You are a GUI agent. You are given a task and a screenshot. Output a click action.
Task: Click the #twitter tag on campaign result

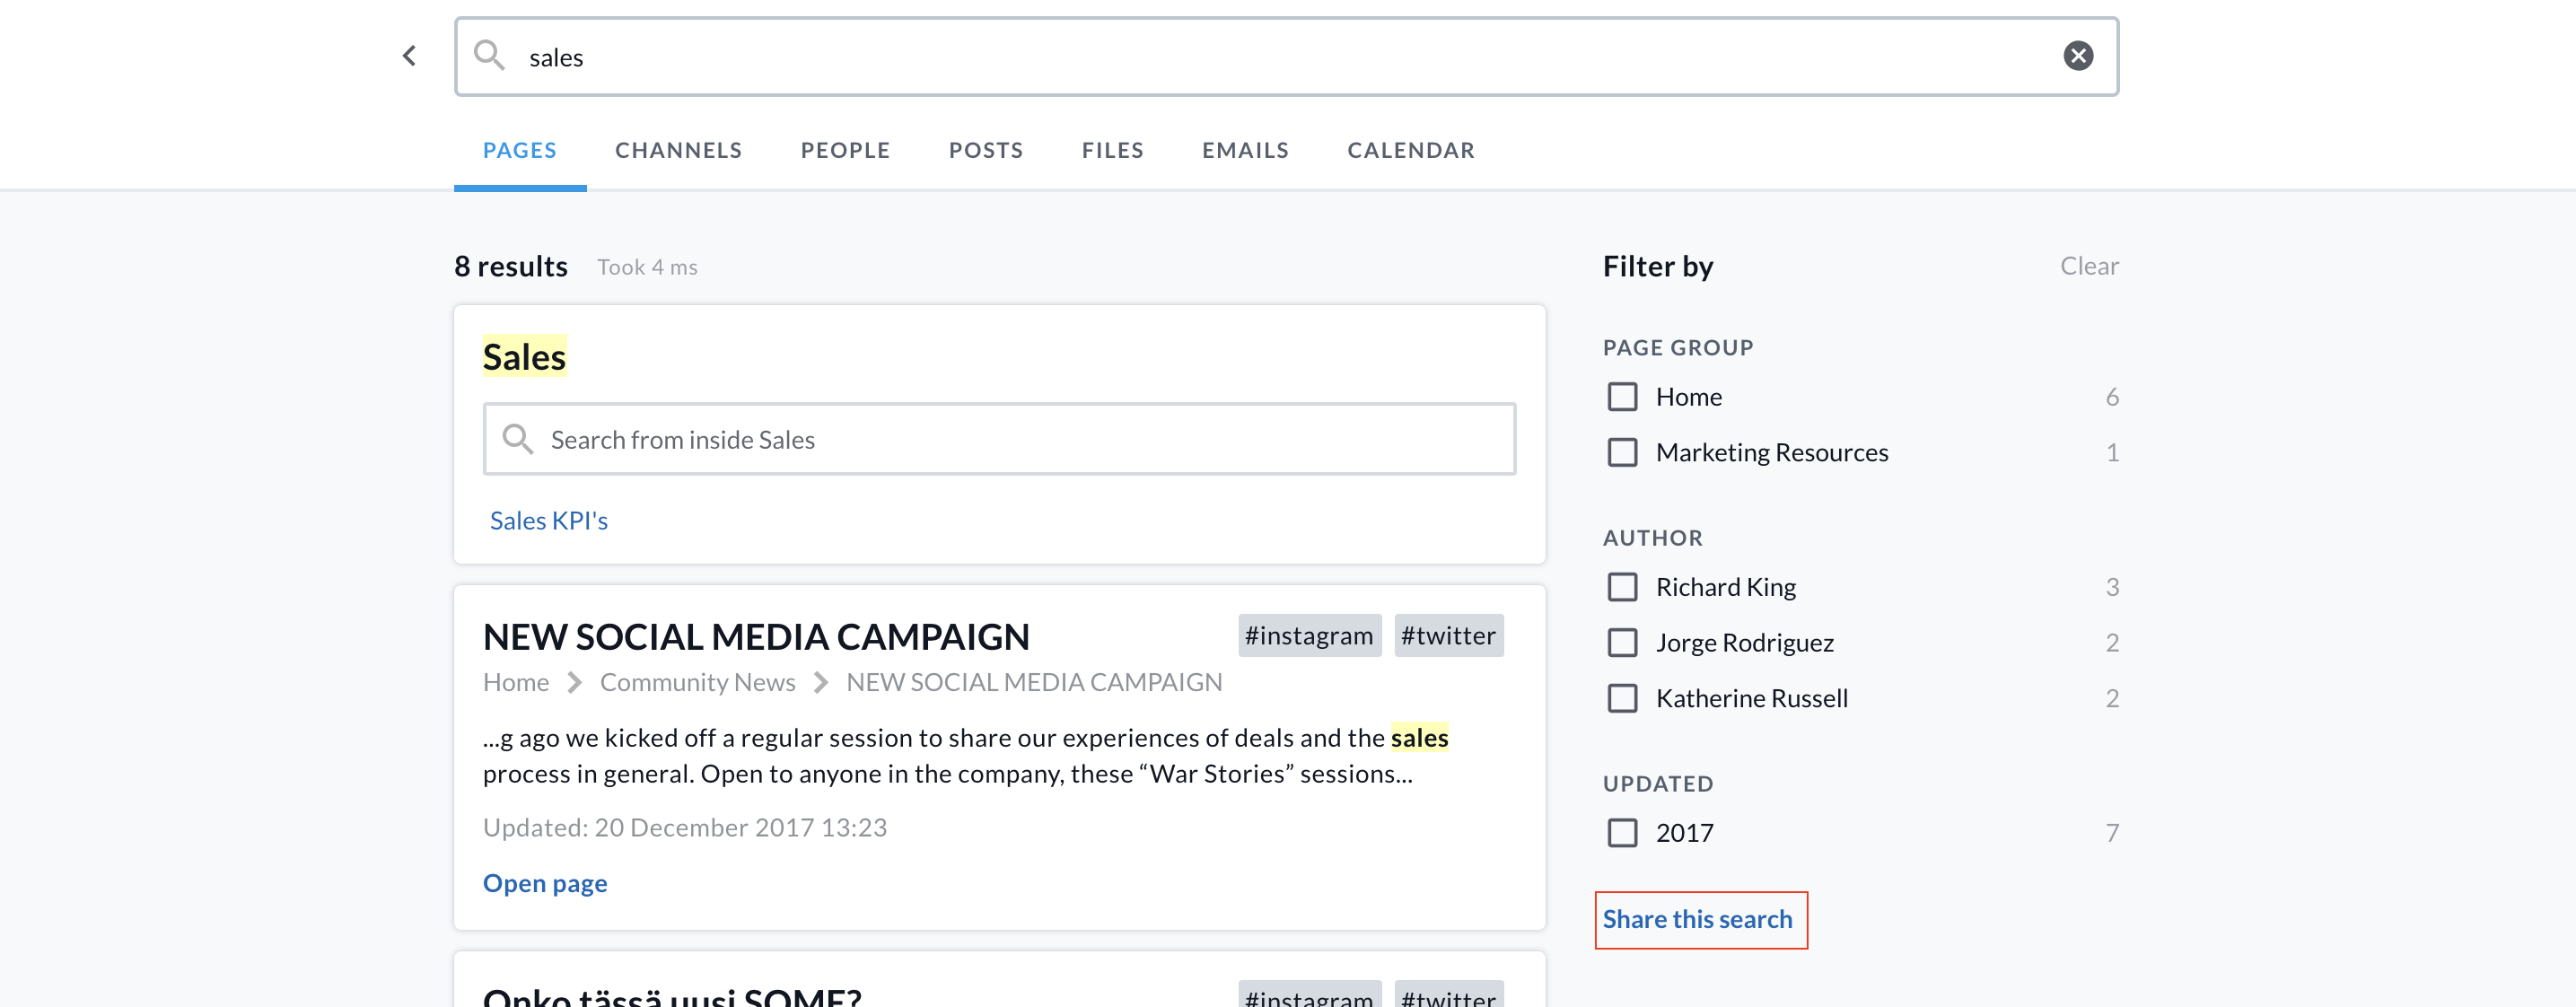[1447, 636]
